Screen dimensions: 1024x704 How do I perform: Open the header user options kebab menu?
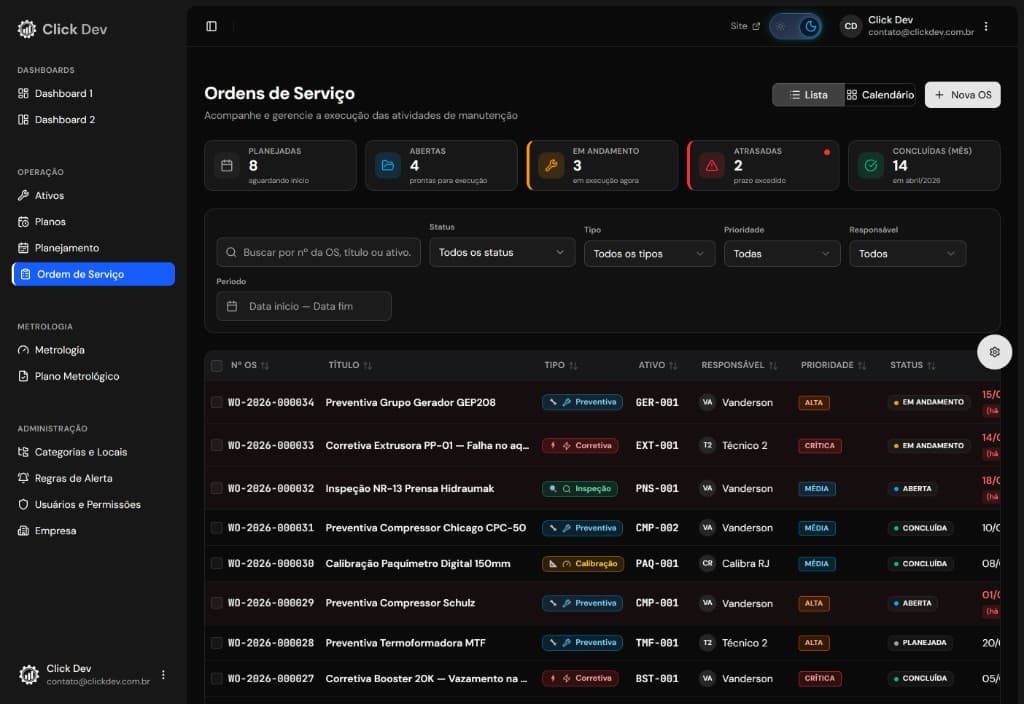pos(986,26)
